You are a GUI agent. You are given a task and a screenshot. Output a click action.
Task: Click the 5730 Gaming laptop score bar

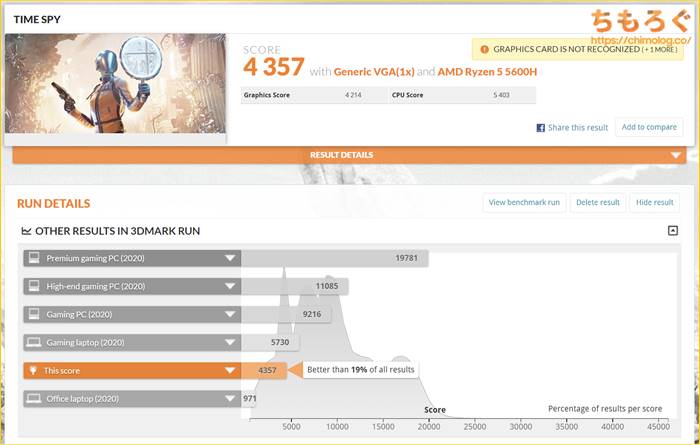coord(270,342)
